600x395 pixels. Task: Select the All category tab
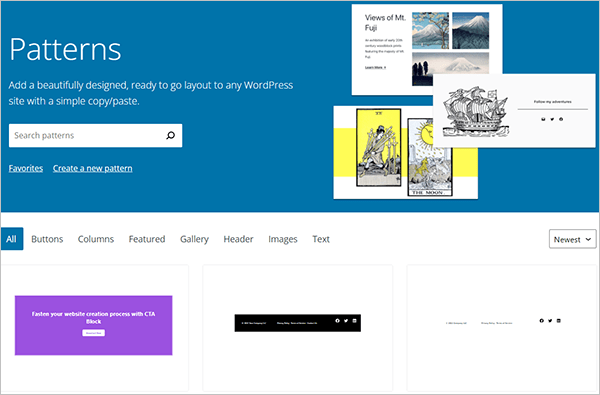click(x=11, y=239)
